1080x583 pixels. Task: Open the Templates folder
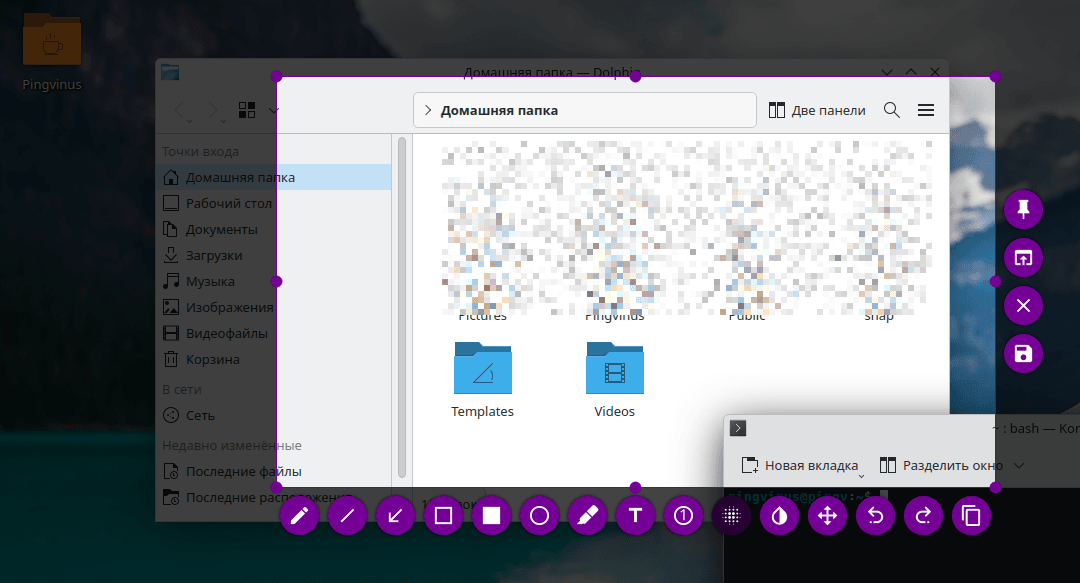(x=482, y=378)
